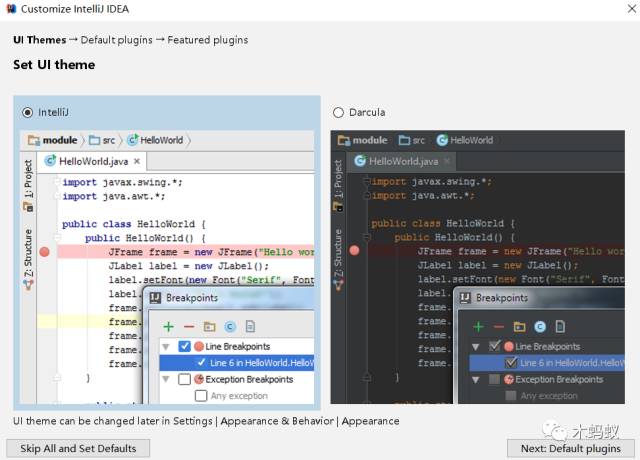Image resolution: width=640 pixels, height=460 pixels.
Task: Click group by folder icon in light preview
Action: pos(209,327)
